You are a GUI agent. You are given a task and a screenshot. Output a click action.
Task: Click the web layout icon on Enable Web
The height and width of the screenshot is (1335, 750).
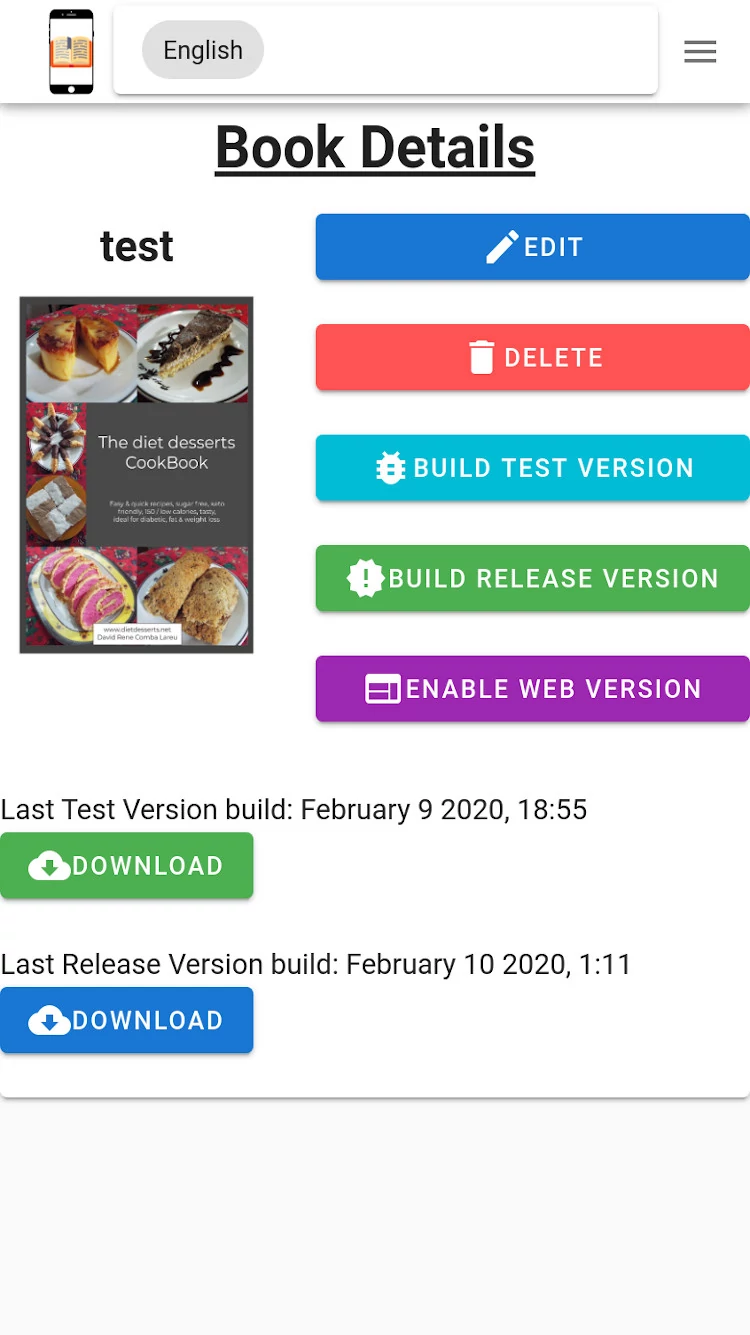pos(383,689)
